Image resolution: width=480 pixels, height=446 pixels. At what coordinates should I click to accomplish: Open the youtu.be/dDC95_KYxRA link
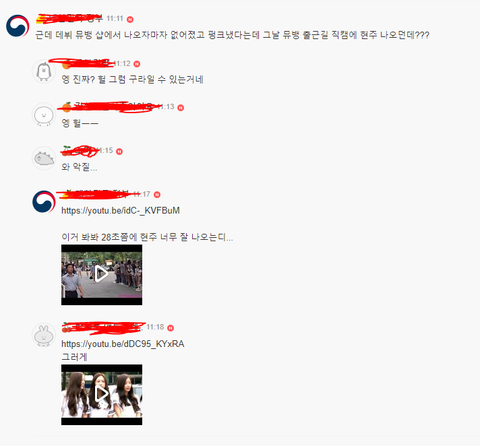pyautogui.click(x=123, y=344)
